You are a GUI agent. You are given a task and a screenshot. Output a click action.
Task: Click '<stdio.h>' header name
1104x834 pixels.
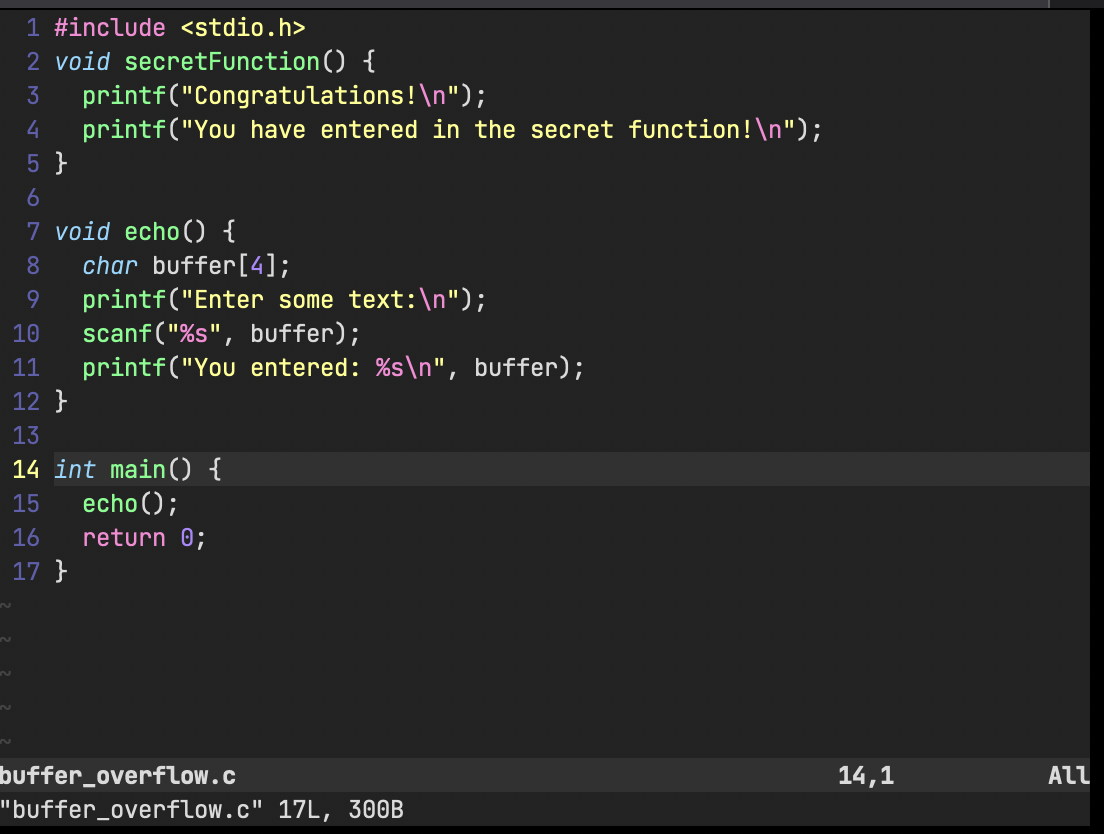pyautogui.click(x=243, y=28)
